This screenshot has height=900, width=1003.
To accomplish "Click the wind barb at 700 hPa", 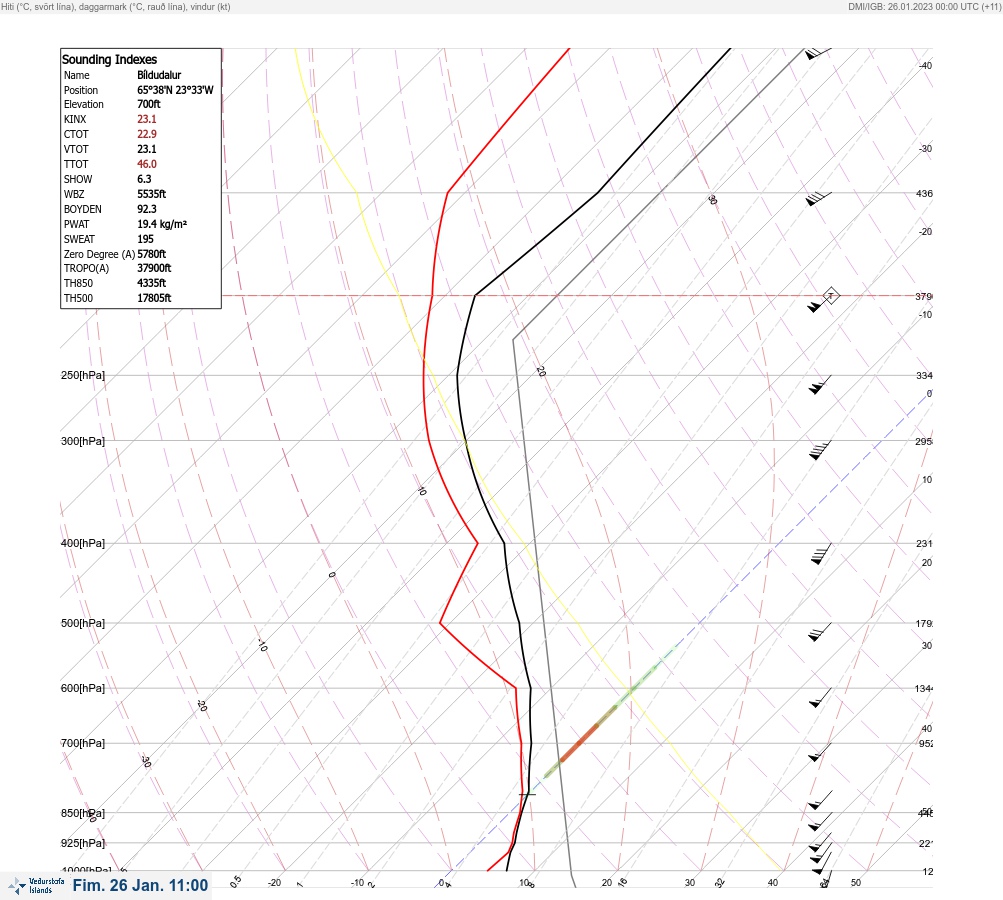I will (x=820, y=752).
